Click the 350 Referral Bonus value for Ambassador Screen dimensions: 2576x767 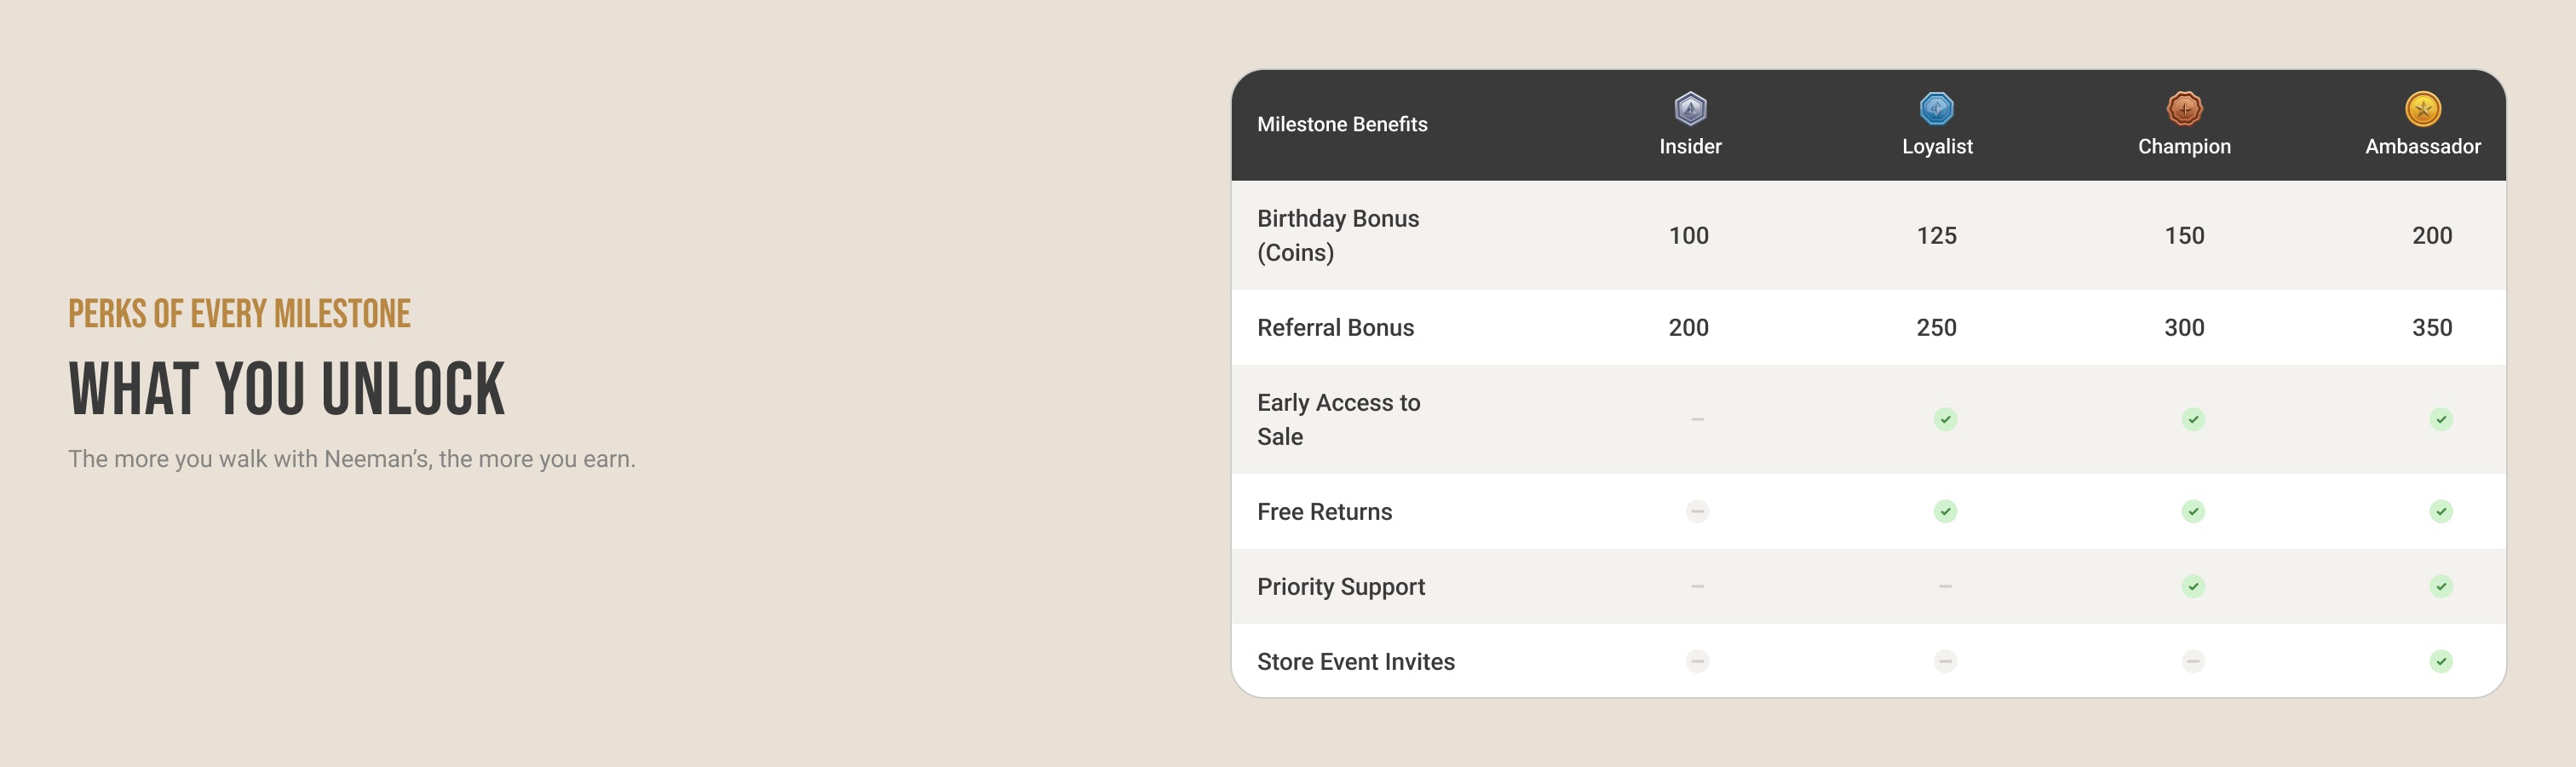click(2432, 327)
